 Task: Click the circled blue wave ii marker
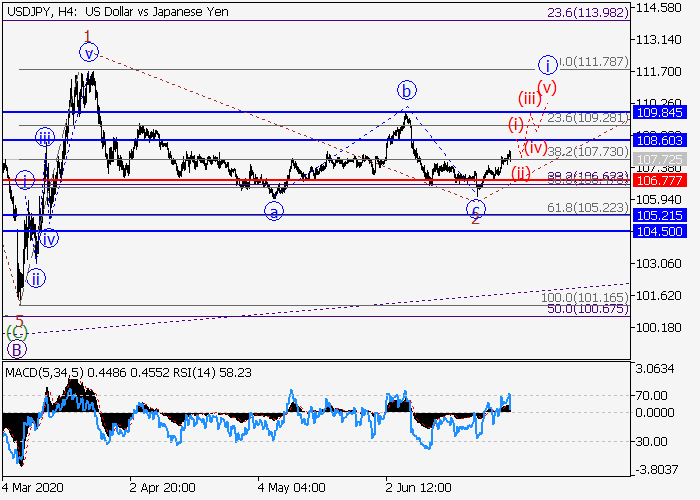tap(36, 277)
